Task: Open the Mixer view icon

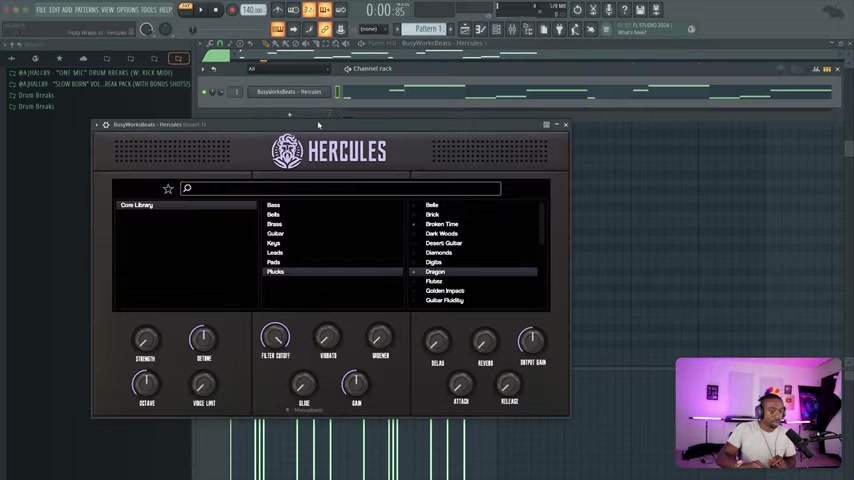Action: pos(512,29)
